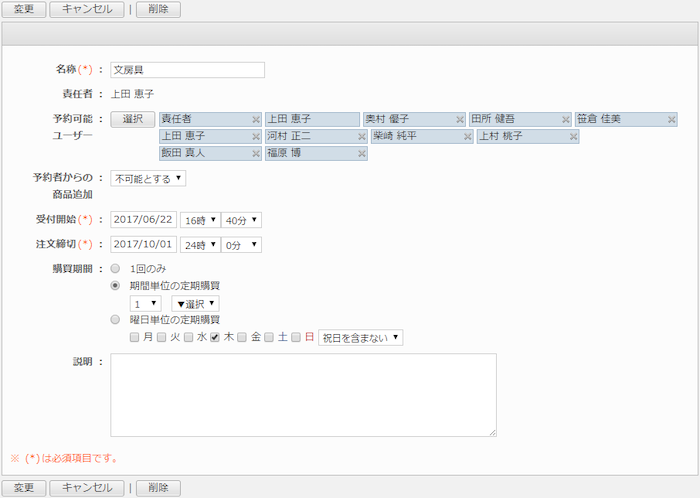Image resolution: width=700 pixels, height=498 pixels.
Task: Open the 不可能とする dropdown
Action: [x=148, y=179]
